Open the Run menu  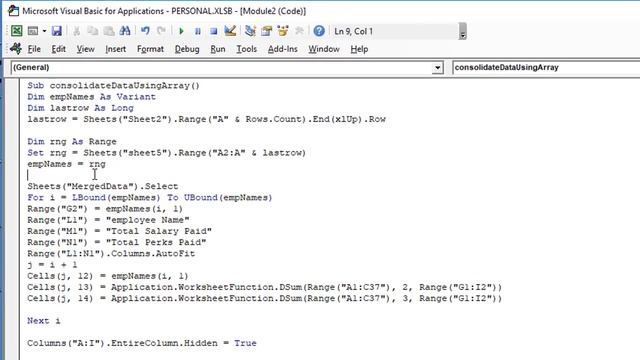[218, 49]
